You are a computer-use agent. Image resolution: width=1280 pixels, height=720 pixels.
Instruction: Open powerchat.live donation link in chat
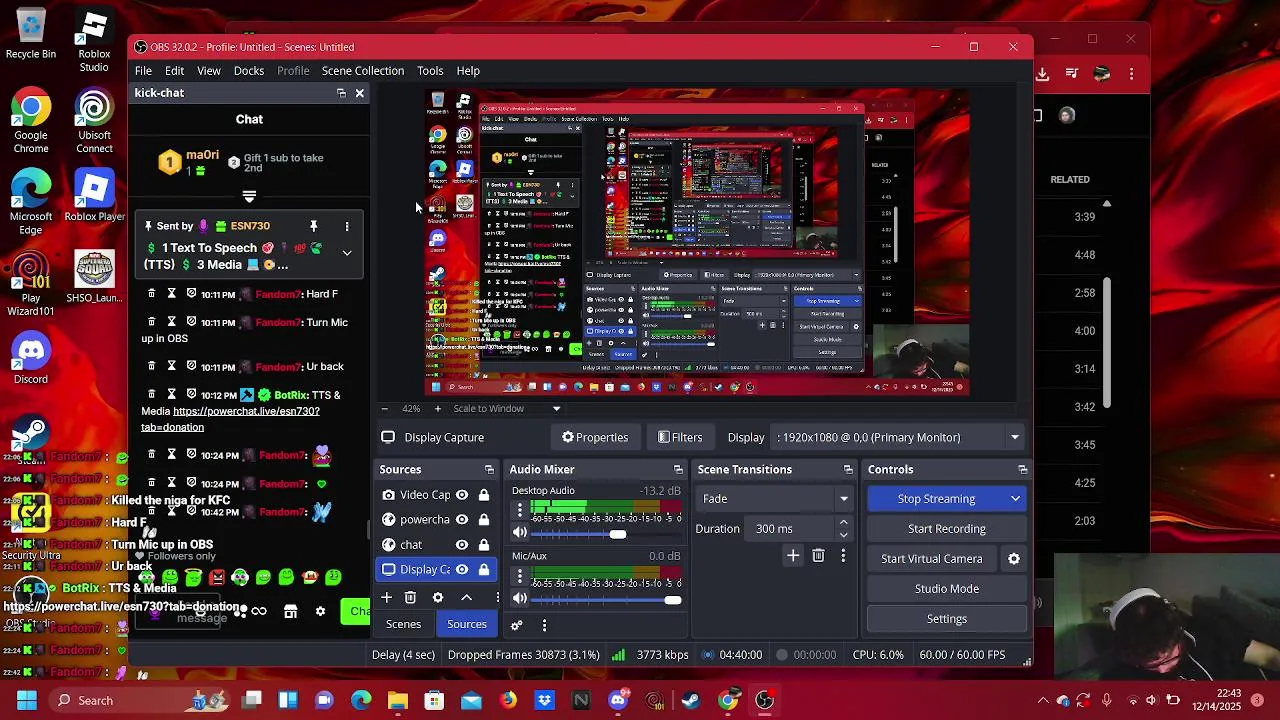tap(231, 419)
